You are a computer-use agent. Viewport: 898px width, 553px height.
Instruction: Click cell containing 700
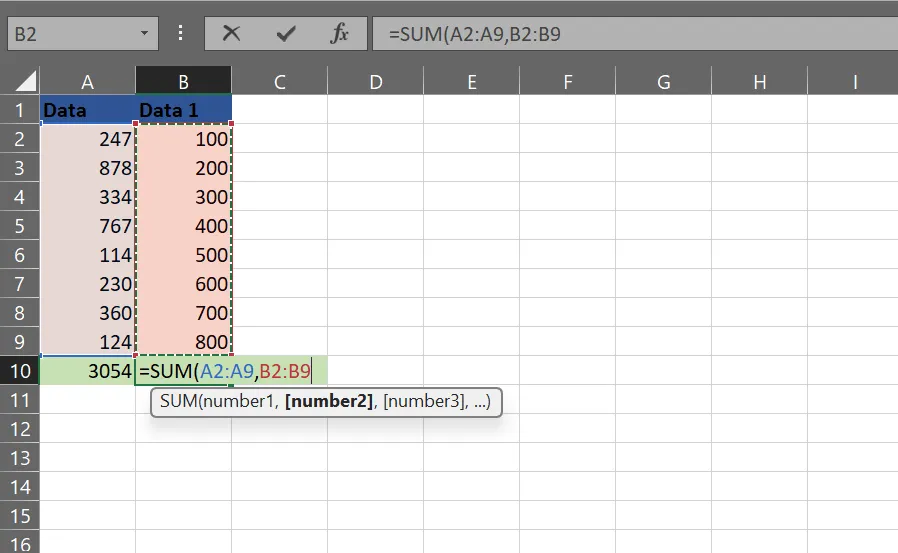click(x=183, y=313)
